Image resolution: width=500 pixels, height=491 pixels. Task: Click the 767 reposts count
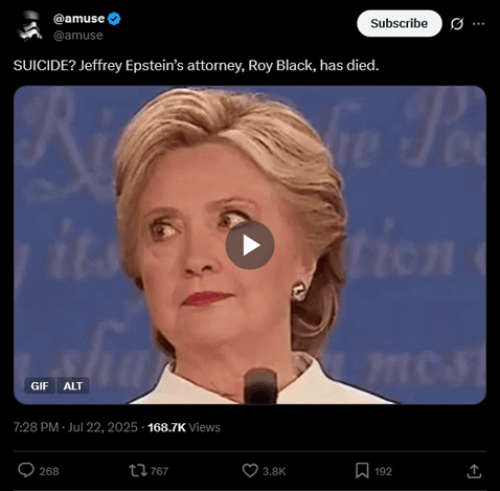click(x=159, y=471)
